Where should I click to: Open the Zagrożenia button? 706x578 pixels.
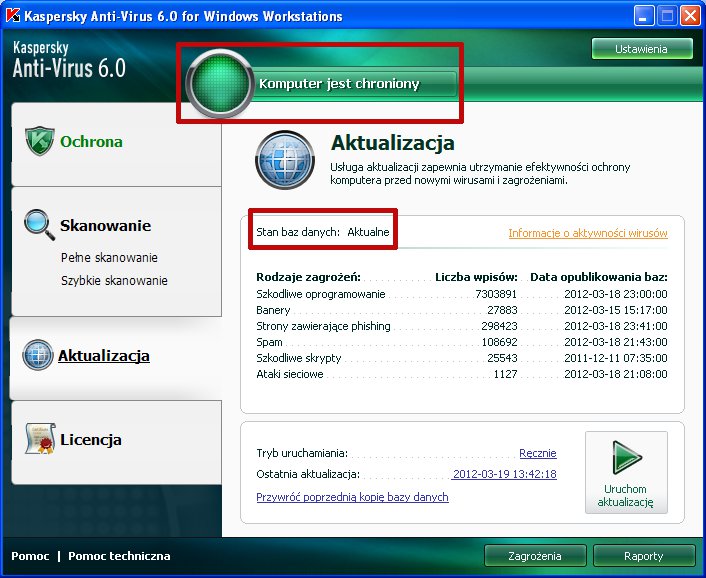(x=535, y=556)
